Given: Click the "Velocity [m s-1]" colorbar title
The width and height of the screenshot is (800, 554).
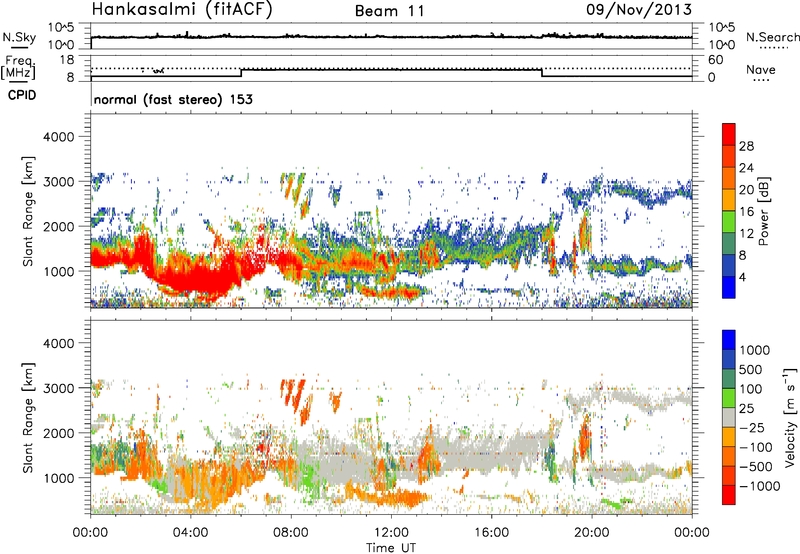Looking at the screenshot, I should (789, 417).
